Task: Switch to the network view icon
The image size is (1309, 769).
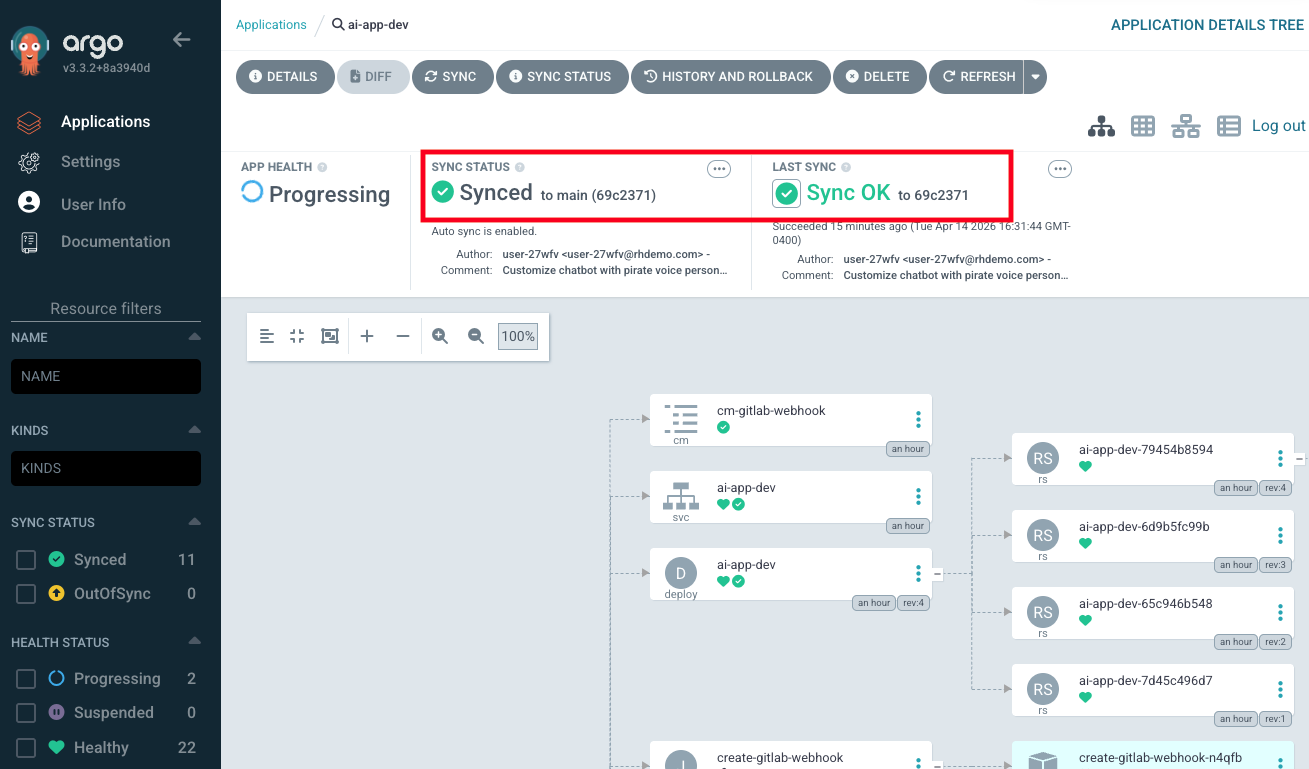Action: click(1186, 126)
